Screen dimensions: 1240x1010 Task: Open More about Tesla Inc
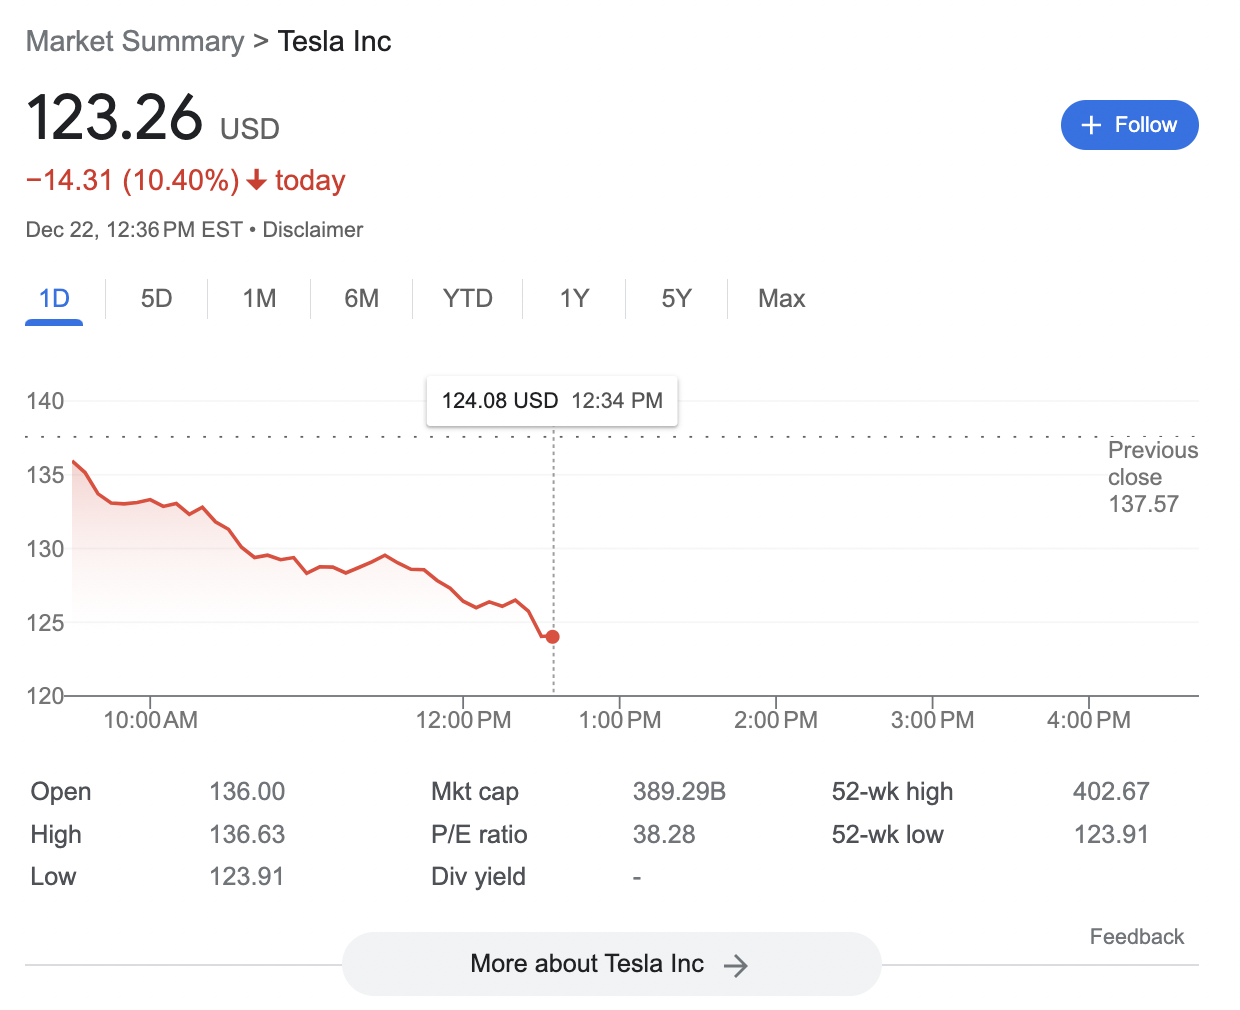(x=610, y=964)
